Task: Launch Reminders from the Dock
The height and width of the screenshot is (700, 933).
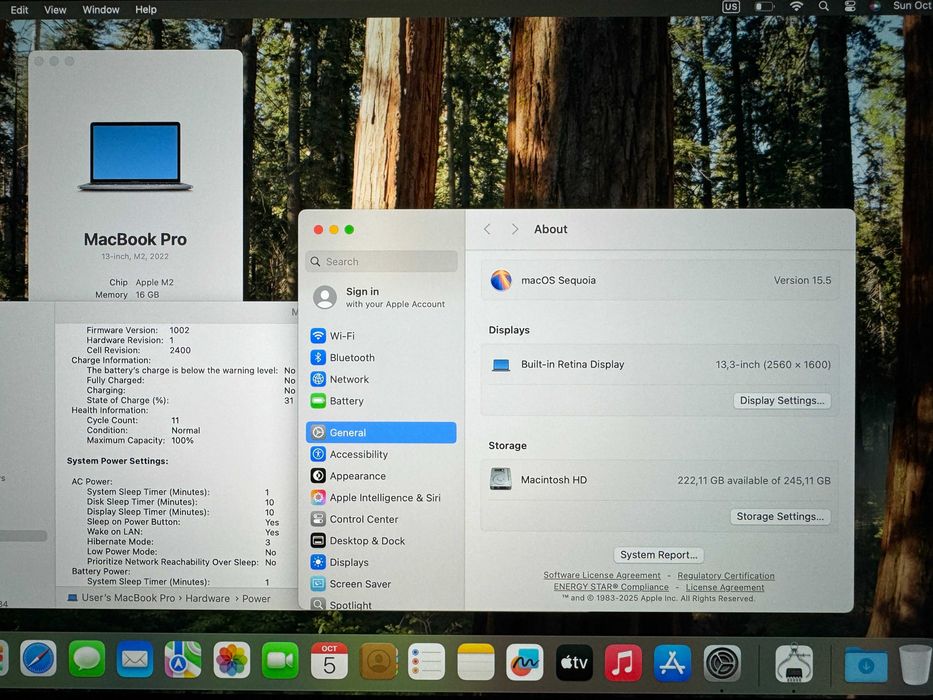Action: click(x=427, y=661)
